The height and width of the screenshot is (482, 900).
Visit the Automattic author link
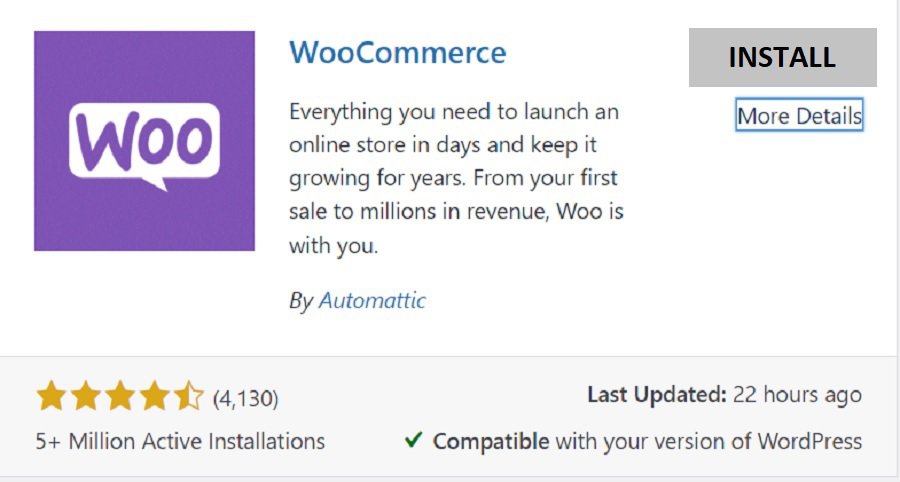372,300
